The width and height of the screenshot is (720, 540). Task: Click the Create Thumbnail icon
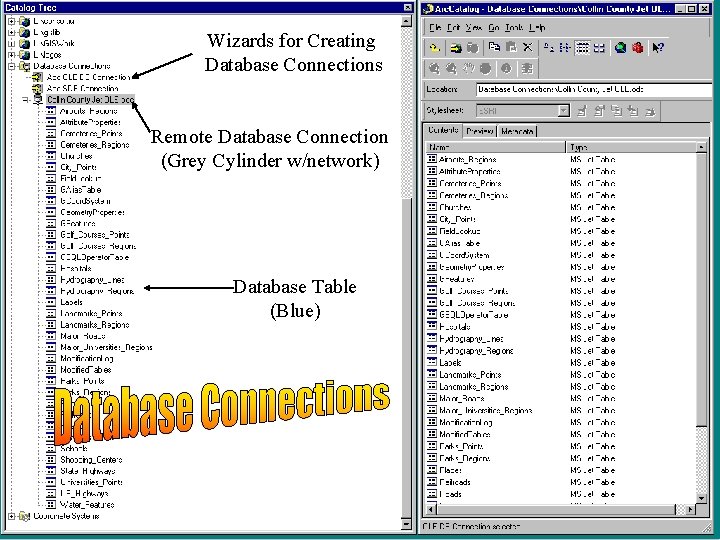[527, 68]
